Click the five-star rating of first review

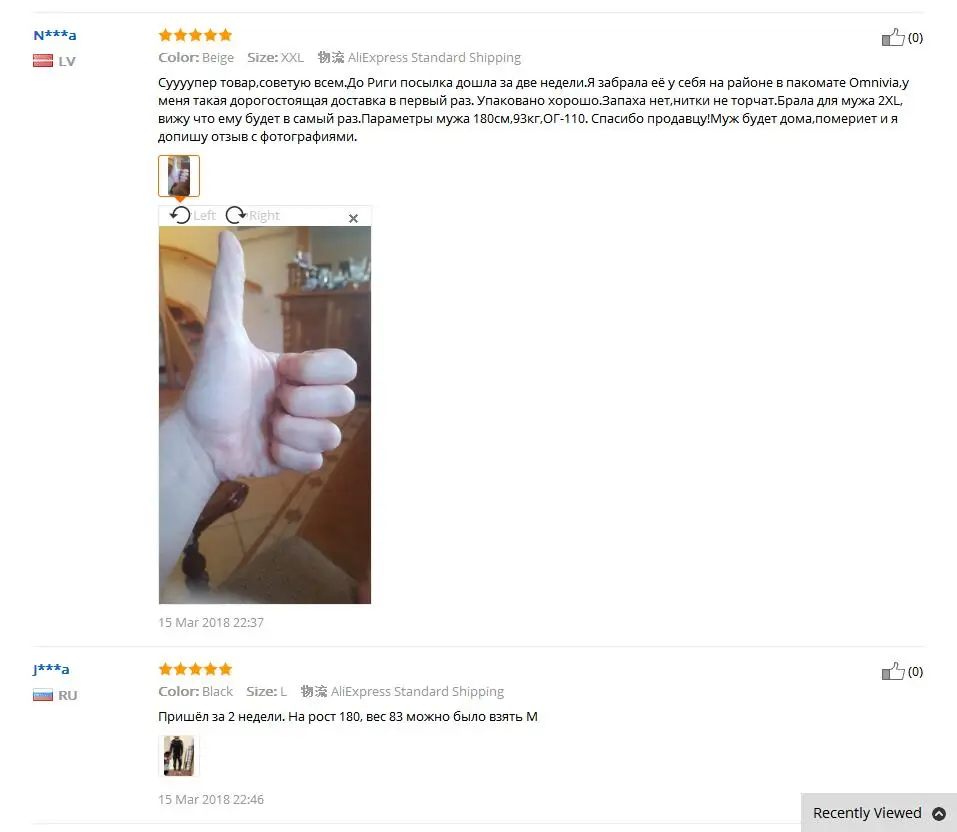click(195, 35)
